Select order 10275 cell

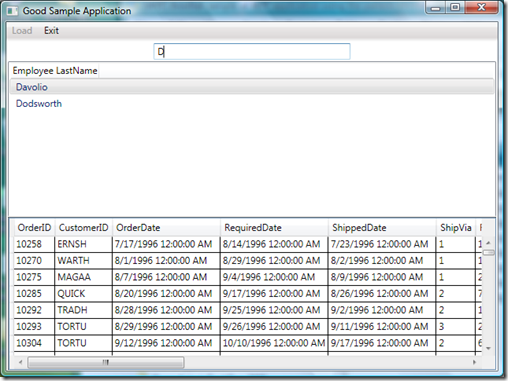pyautogui.click(x=34, y=277)
